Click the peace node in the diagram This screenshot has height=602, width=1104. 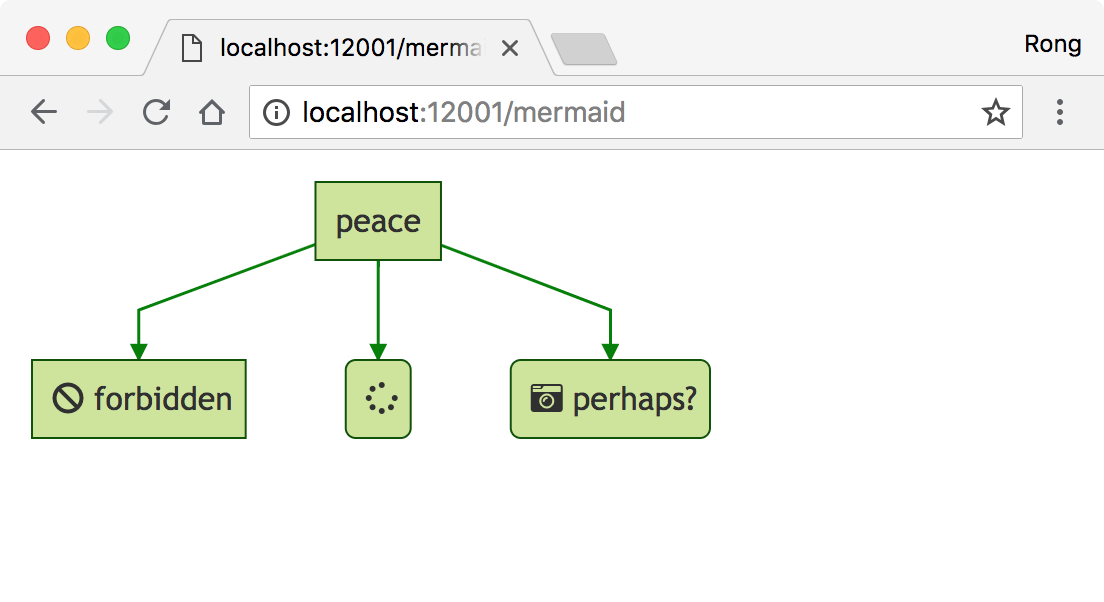(378, 220)
